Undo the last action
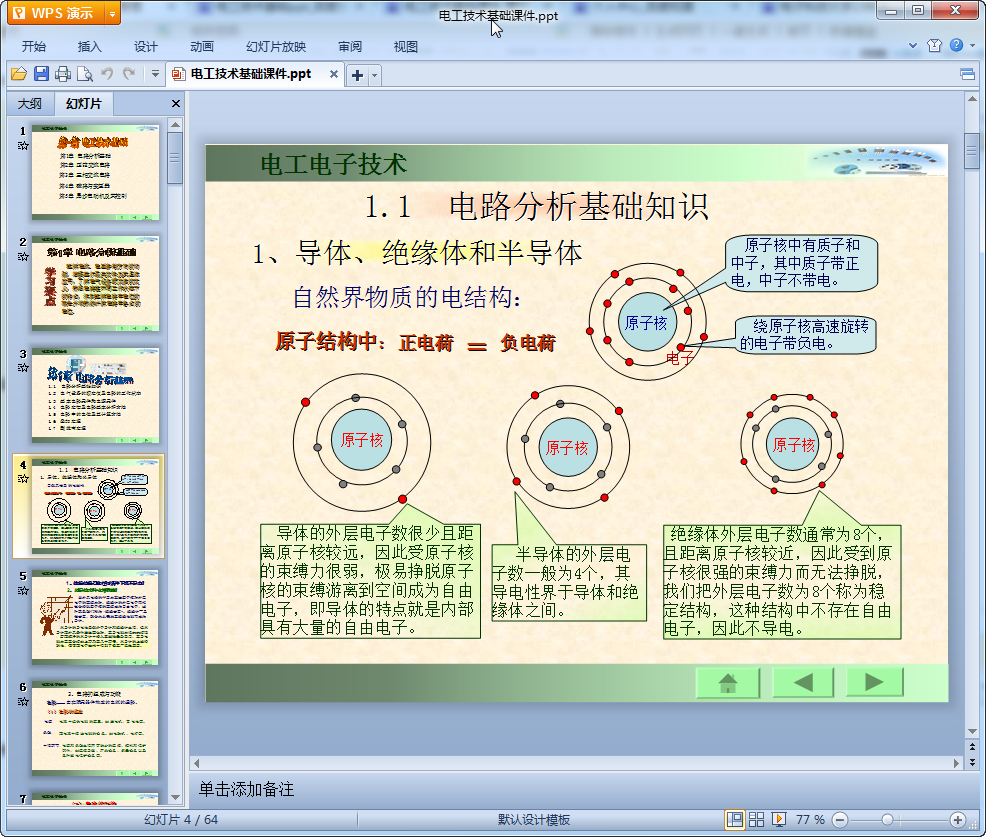 108,74
